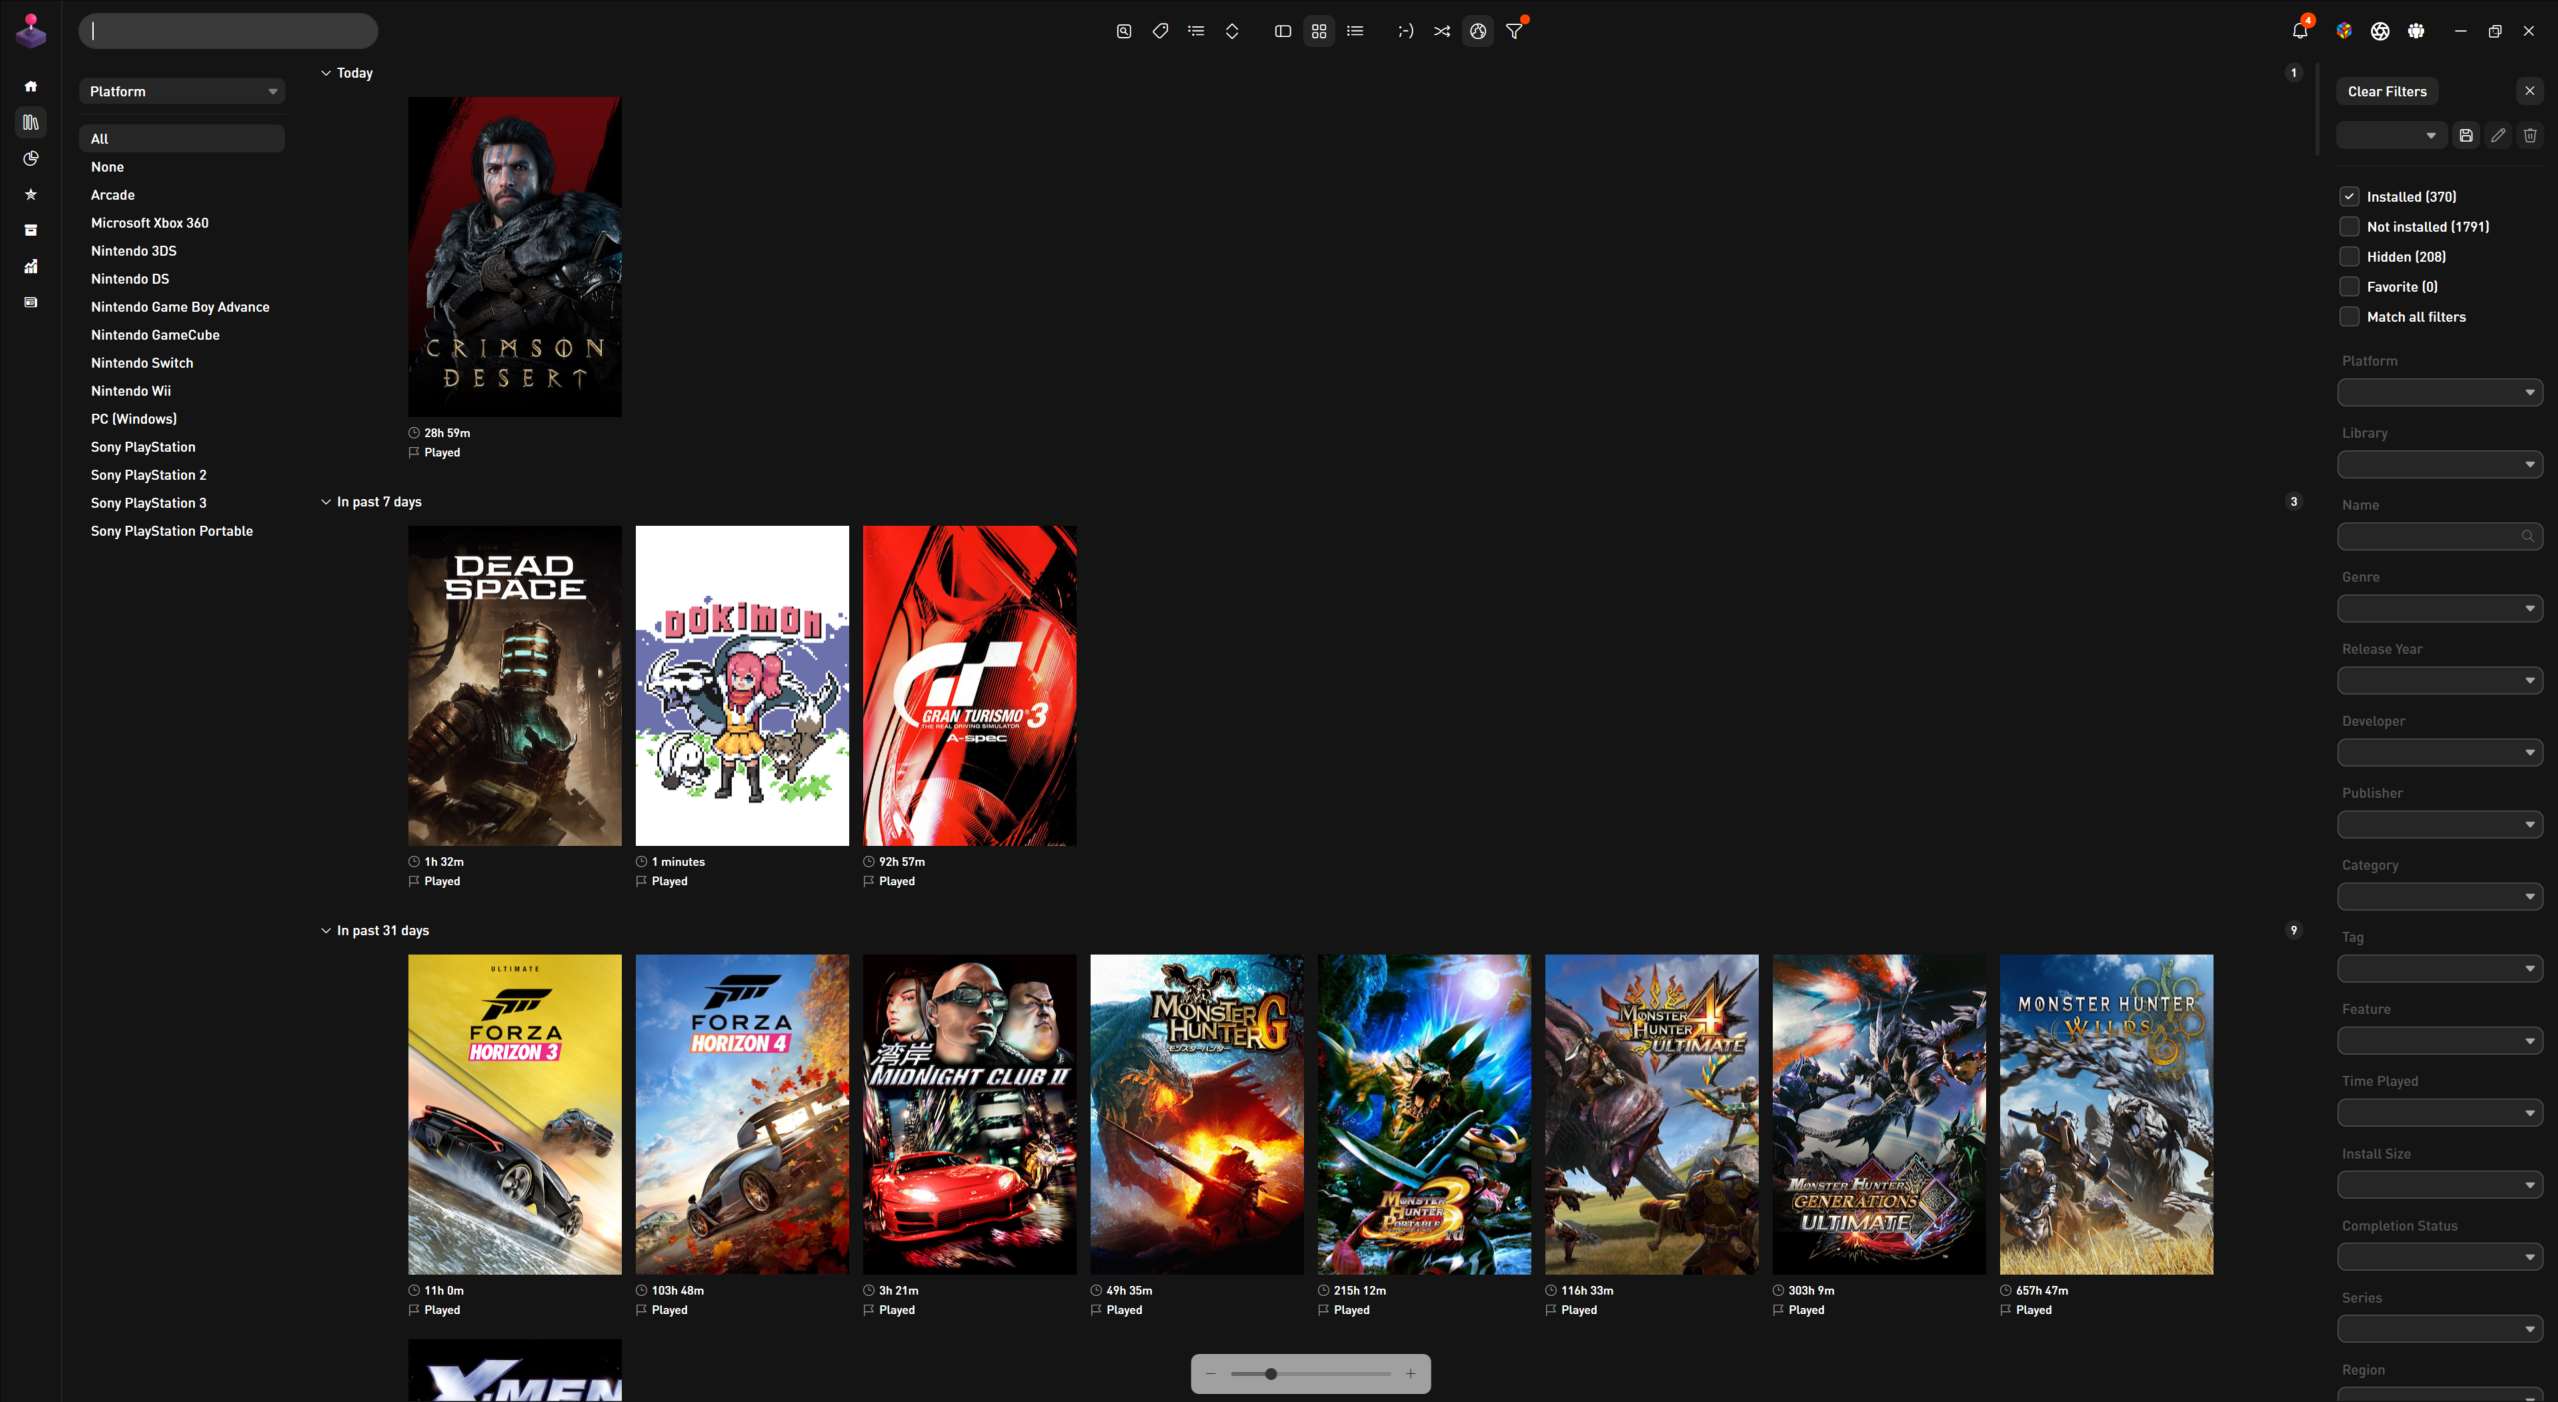Open the filter funnel icon
Image resolution: width=2558 pixels, height=1402 pixels.
coord(1514,31)
